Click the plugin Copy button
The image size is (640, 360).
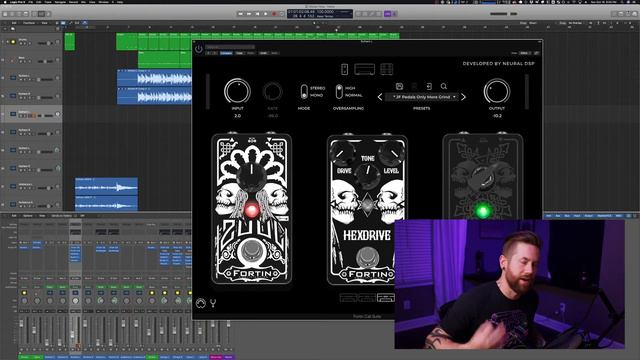pyautogui.click(x=239, y=53)
